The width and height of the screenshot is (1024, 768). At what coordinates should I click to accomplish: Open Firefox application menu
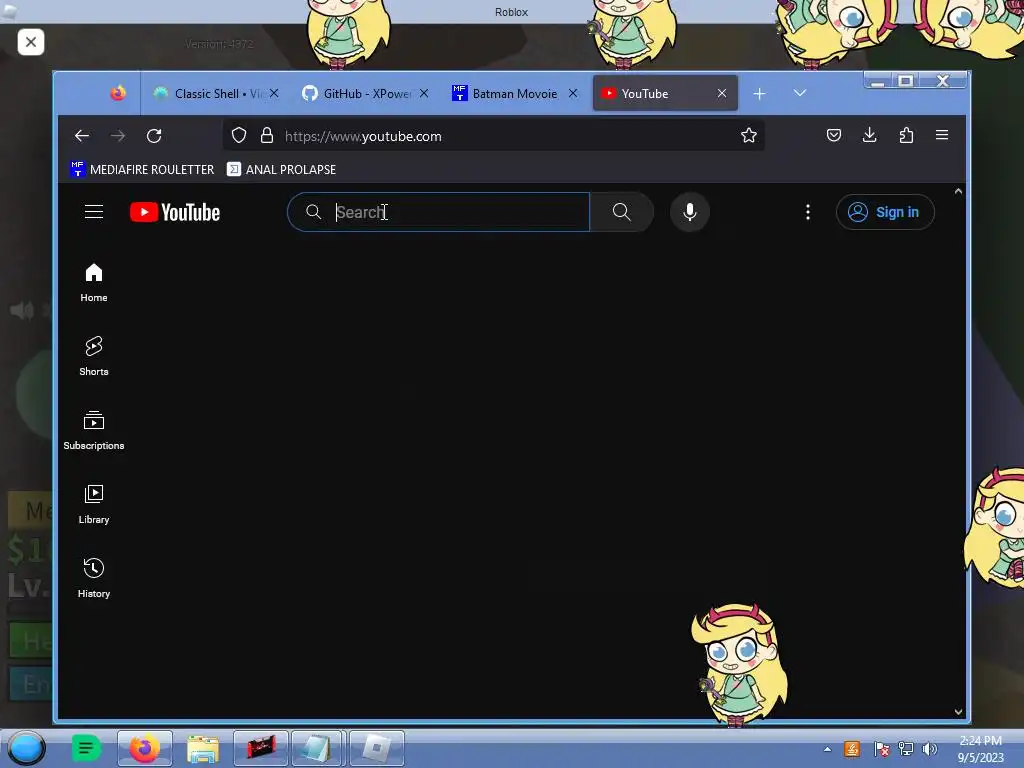[x=942, y=135]
